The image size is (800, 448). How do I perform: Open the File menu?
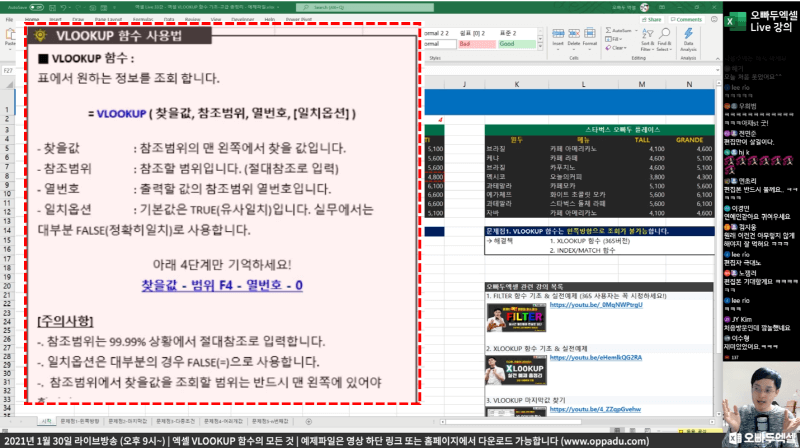[x=9, y=19]
